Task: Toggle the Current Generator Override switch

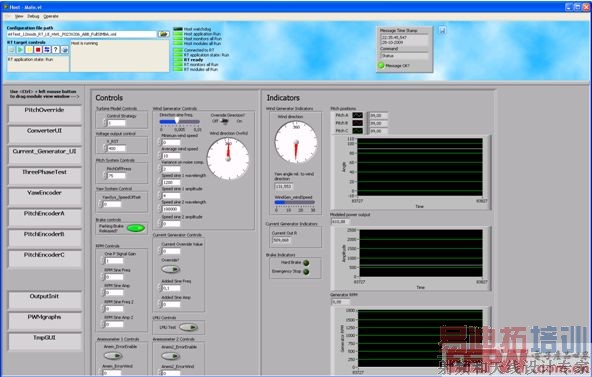Action: coord(171,269)
